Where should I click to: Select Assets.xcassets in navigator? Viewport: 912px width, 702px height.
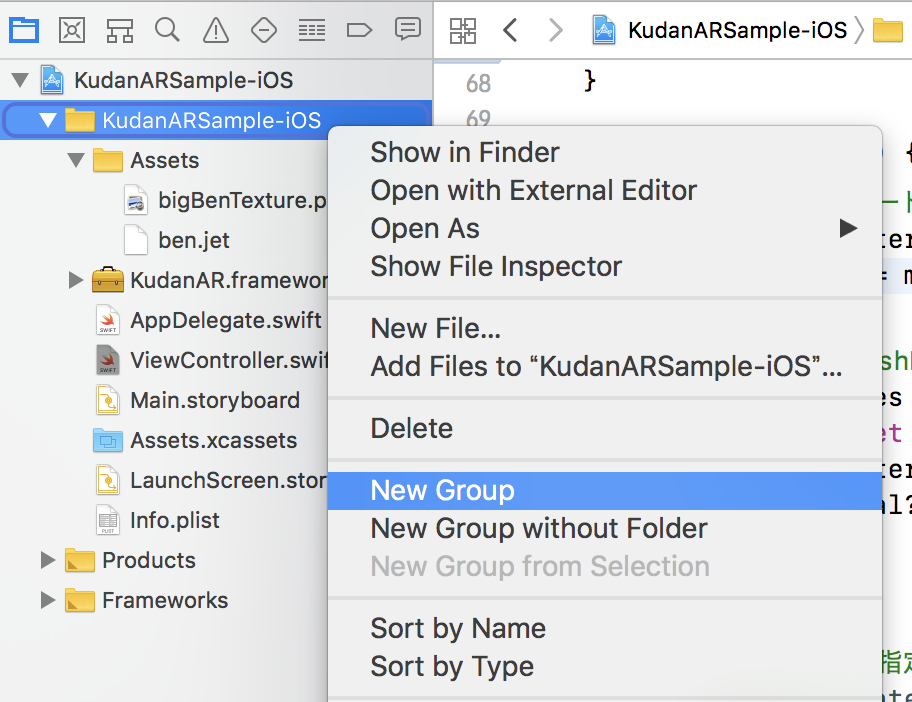(x=213, y=440)
